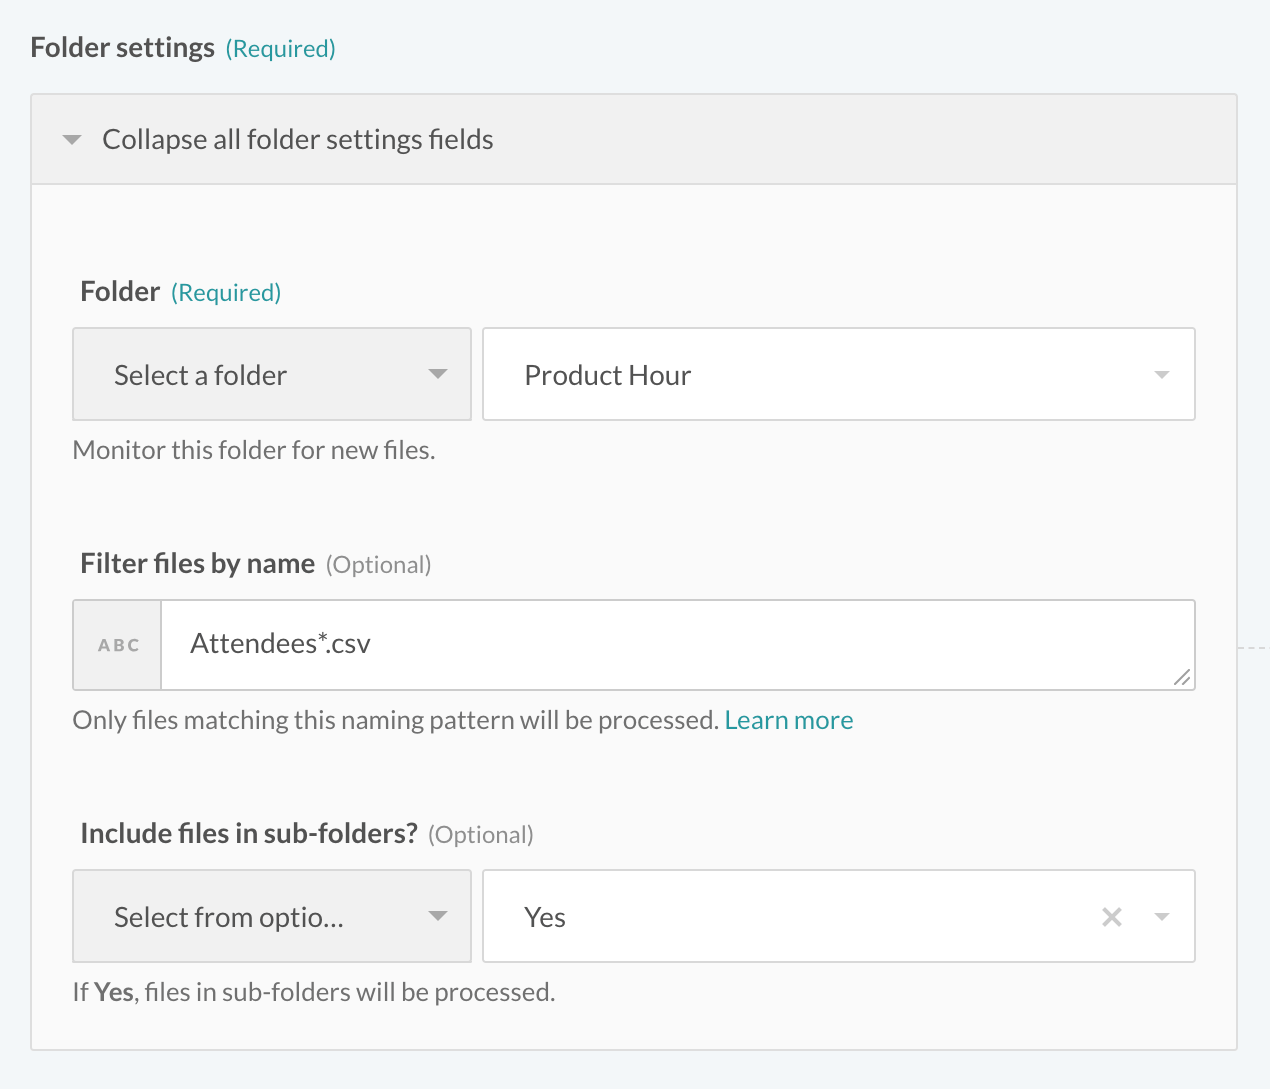1270x1089 pixels.
Task: Click the collapse triangle in the settings header
Action: [x=72, y=140]
